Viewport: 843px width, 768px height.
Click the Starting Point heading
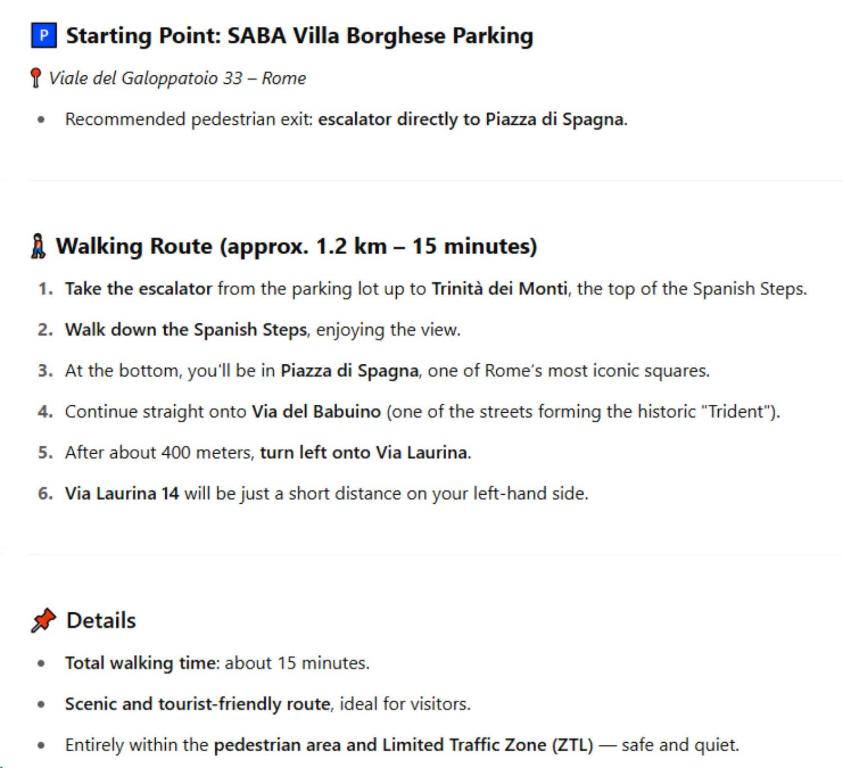[x=299, y=37]
